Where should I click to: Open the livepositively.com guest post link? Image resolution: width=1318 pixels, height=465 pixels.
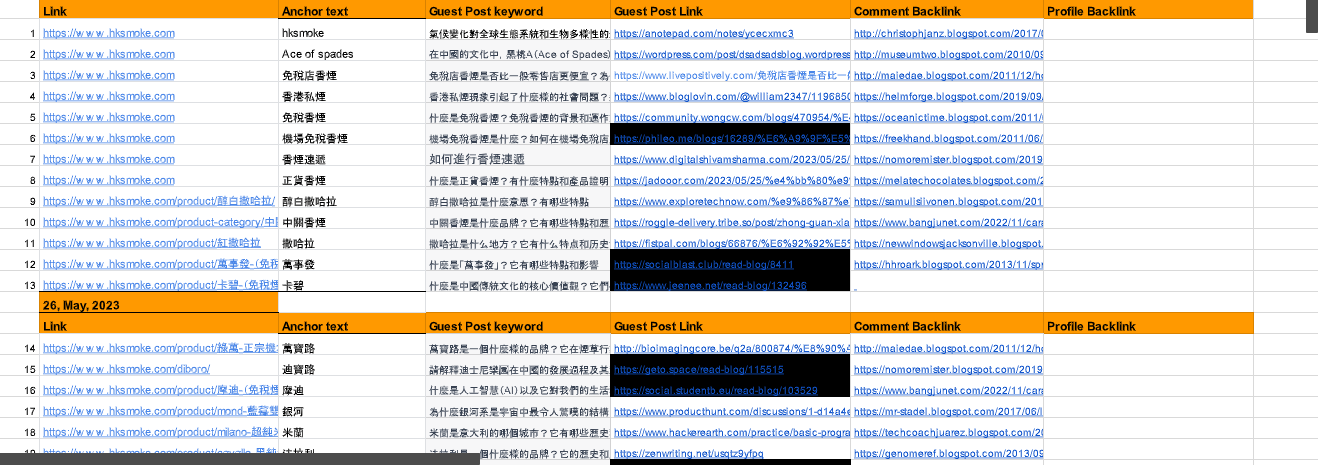pyautogui.click(x=731, y=75)
